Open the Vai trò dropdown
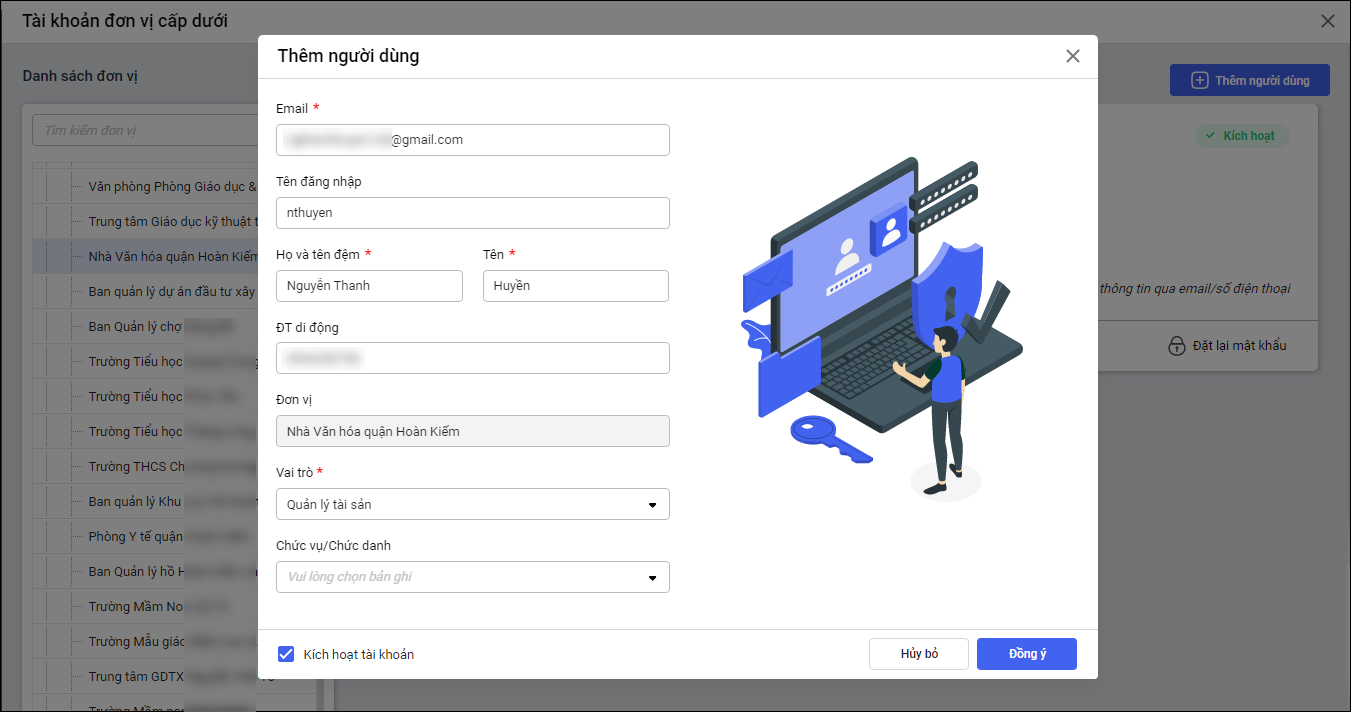 click(473, 504)
